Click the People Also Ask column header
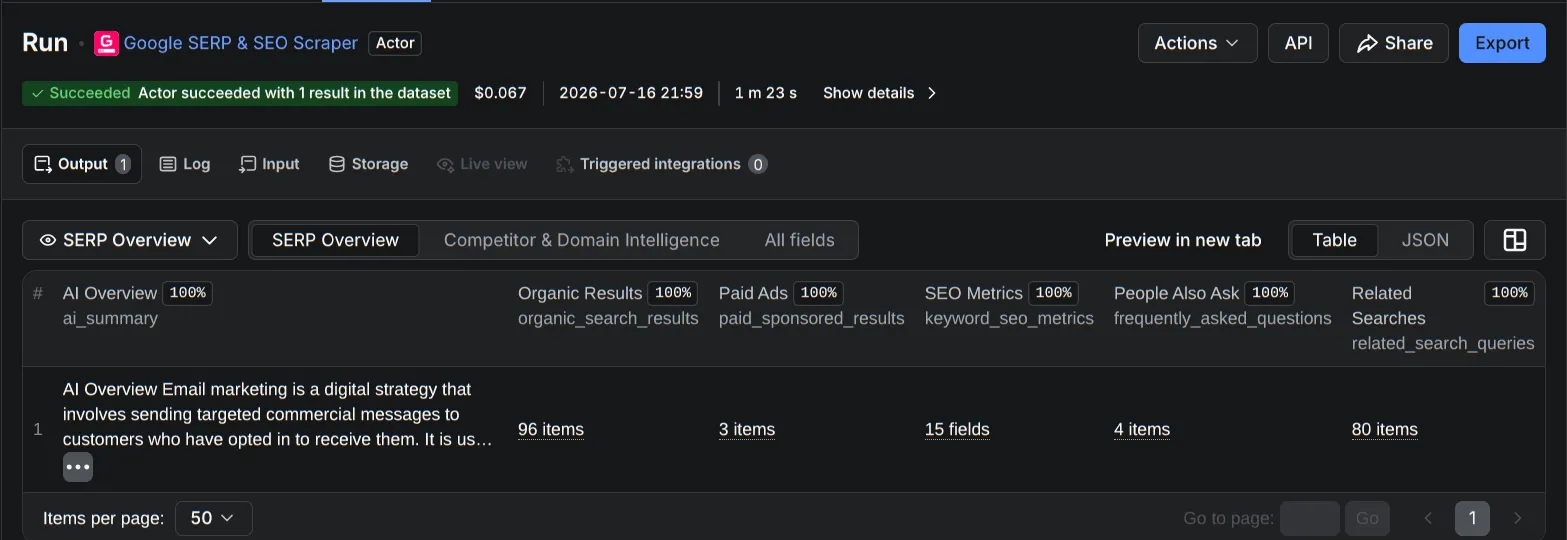The width and height of the screenshot is (1567, 540). tap(1176, 293)
